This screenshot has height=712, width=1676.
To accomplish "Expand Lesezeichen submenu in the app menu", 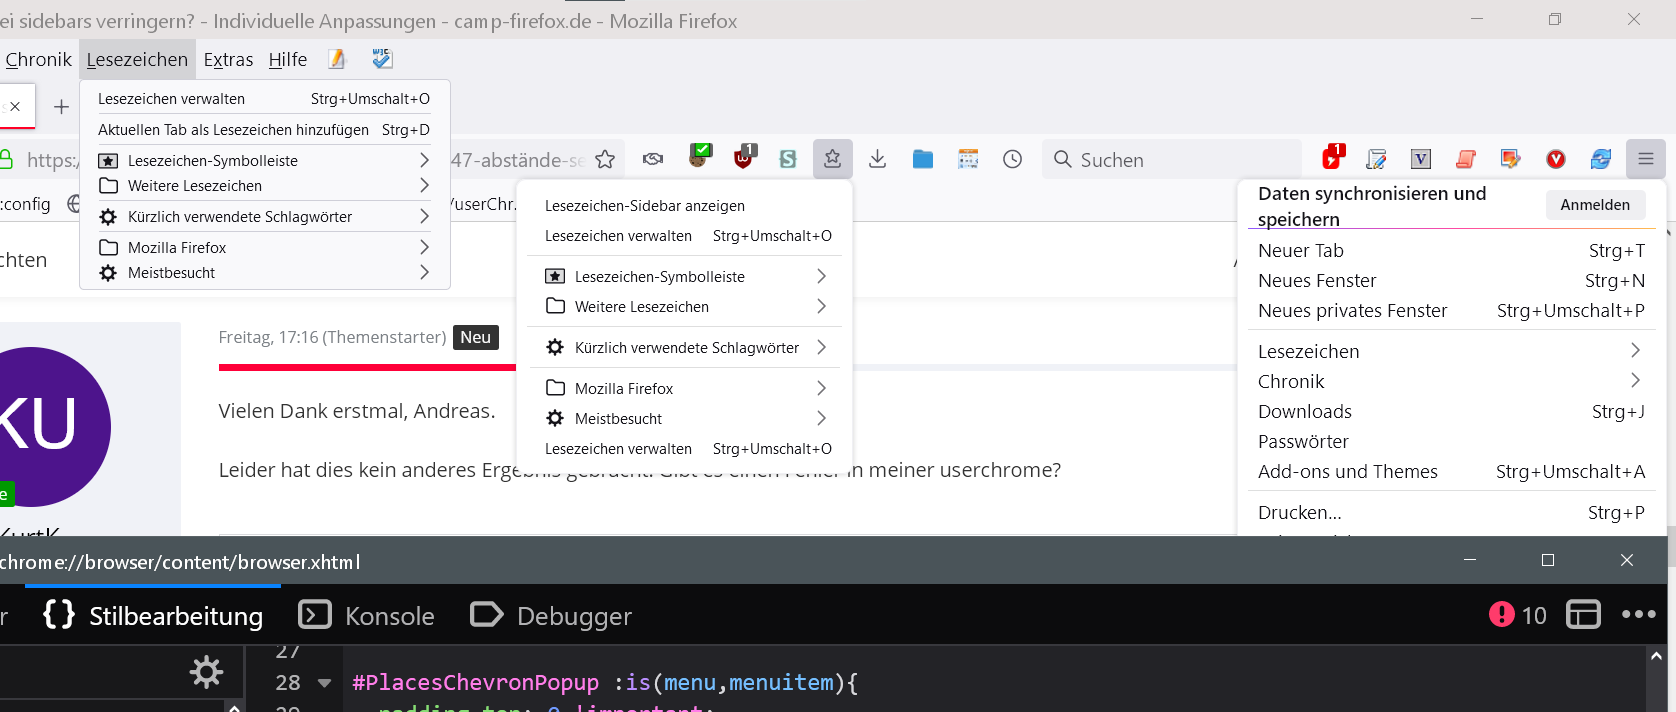I will coord(1634,351).
